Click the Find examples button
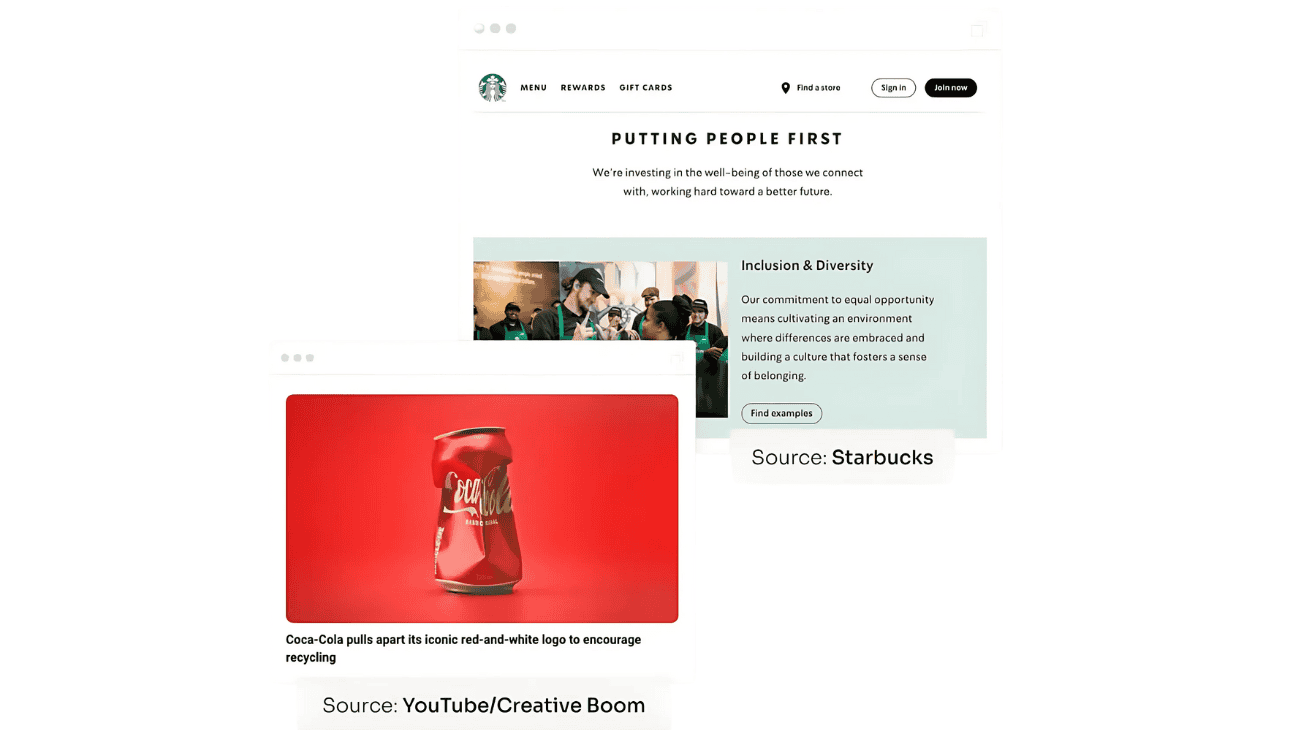The width and height of the screenshot is (1300, 730). [781, 413]
